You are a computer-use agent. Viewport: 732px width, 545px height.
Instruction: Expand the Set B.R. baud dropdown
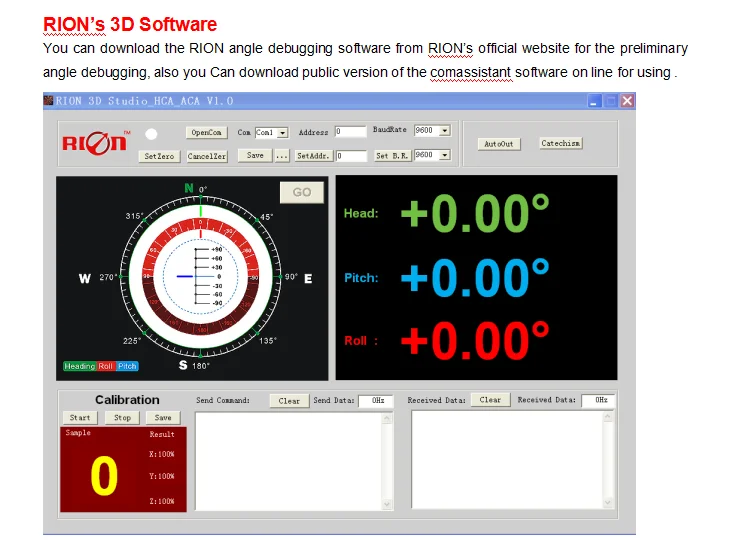(445, 155)
